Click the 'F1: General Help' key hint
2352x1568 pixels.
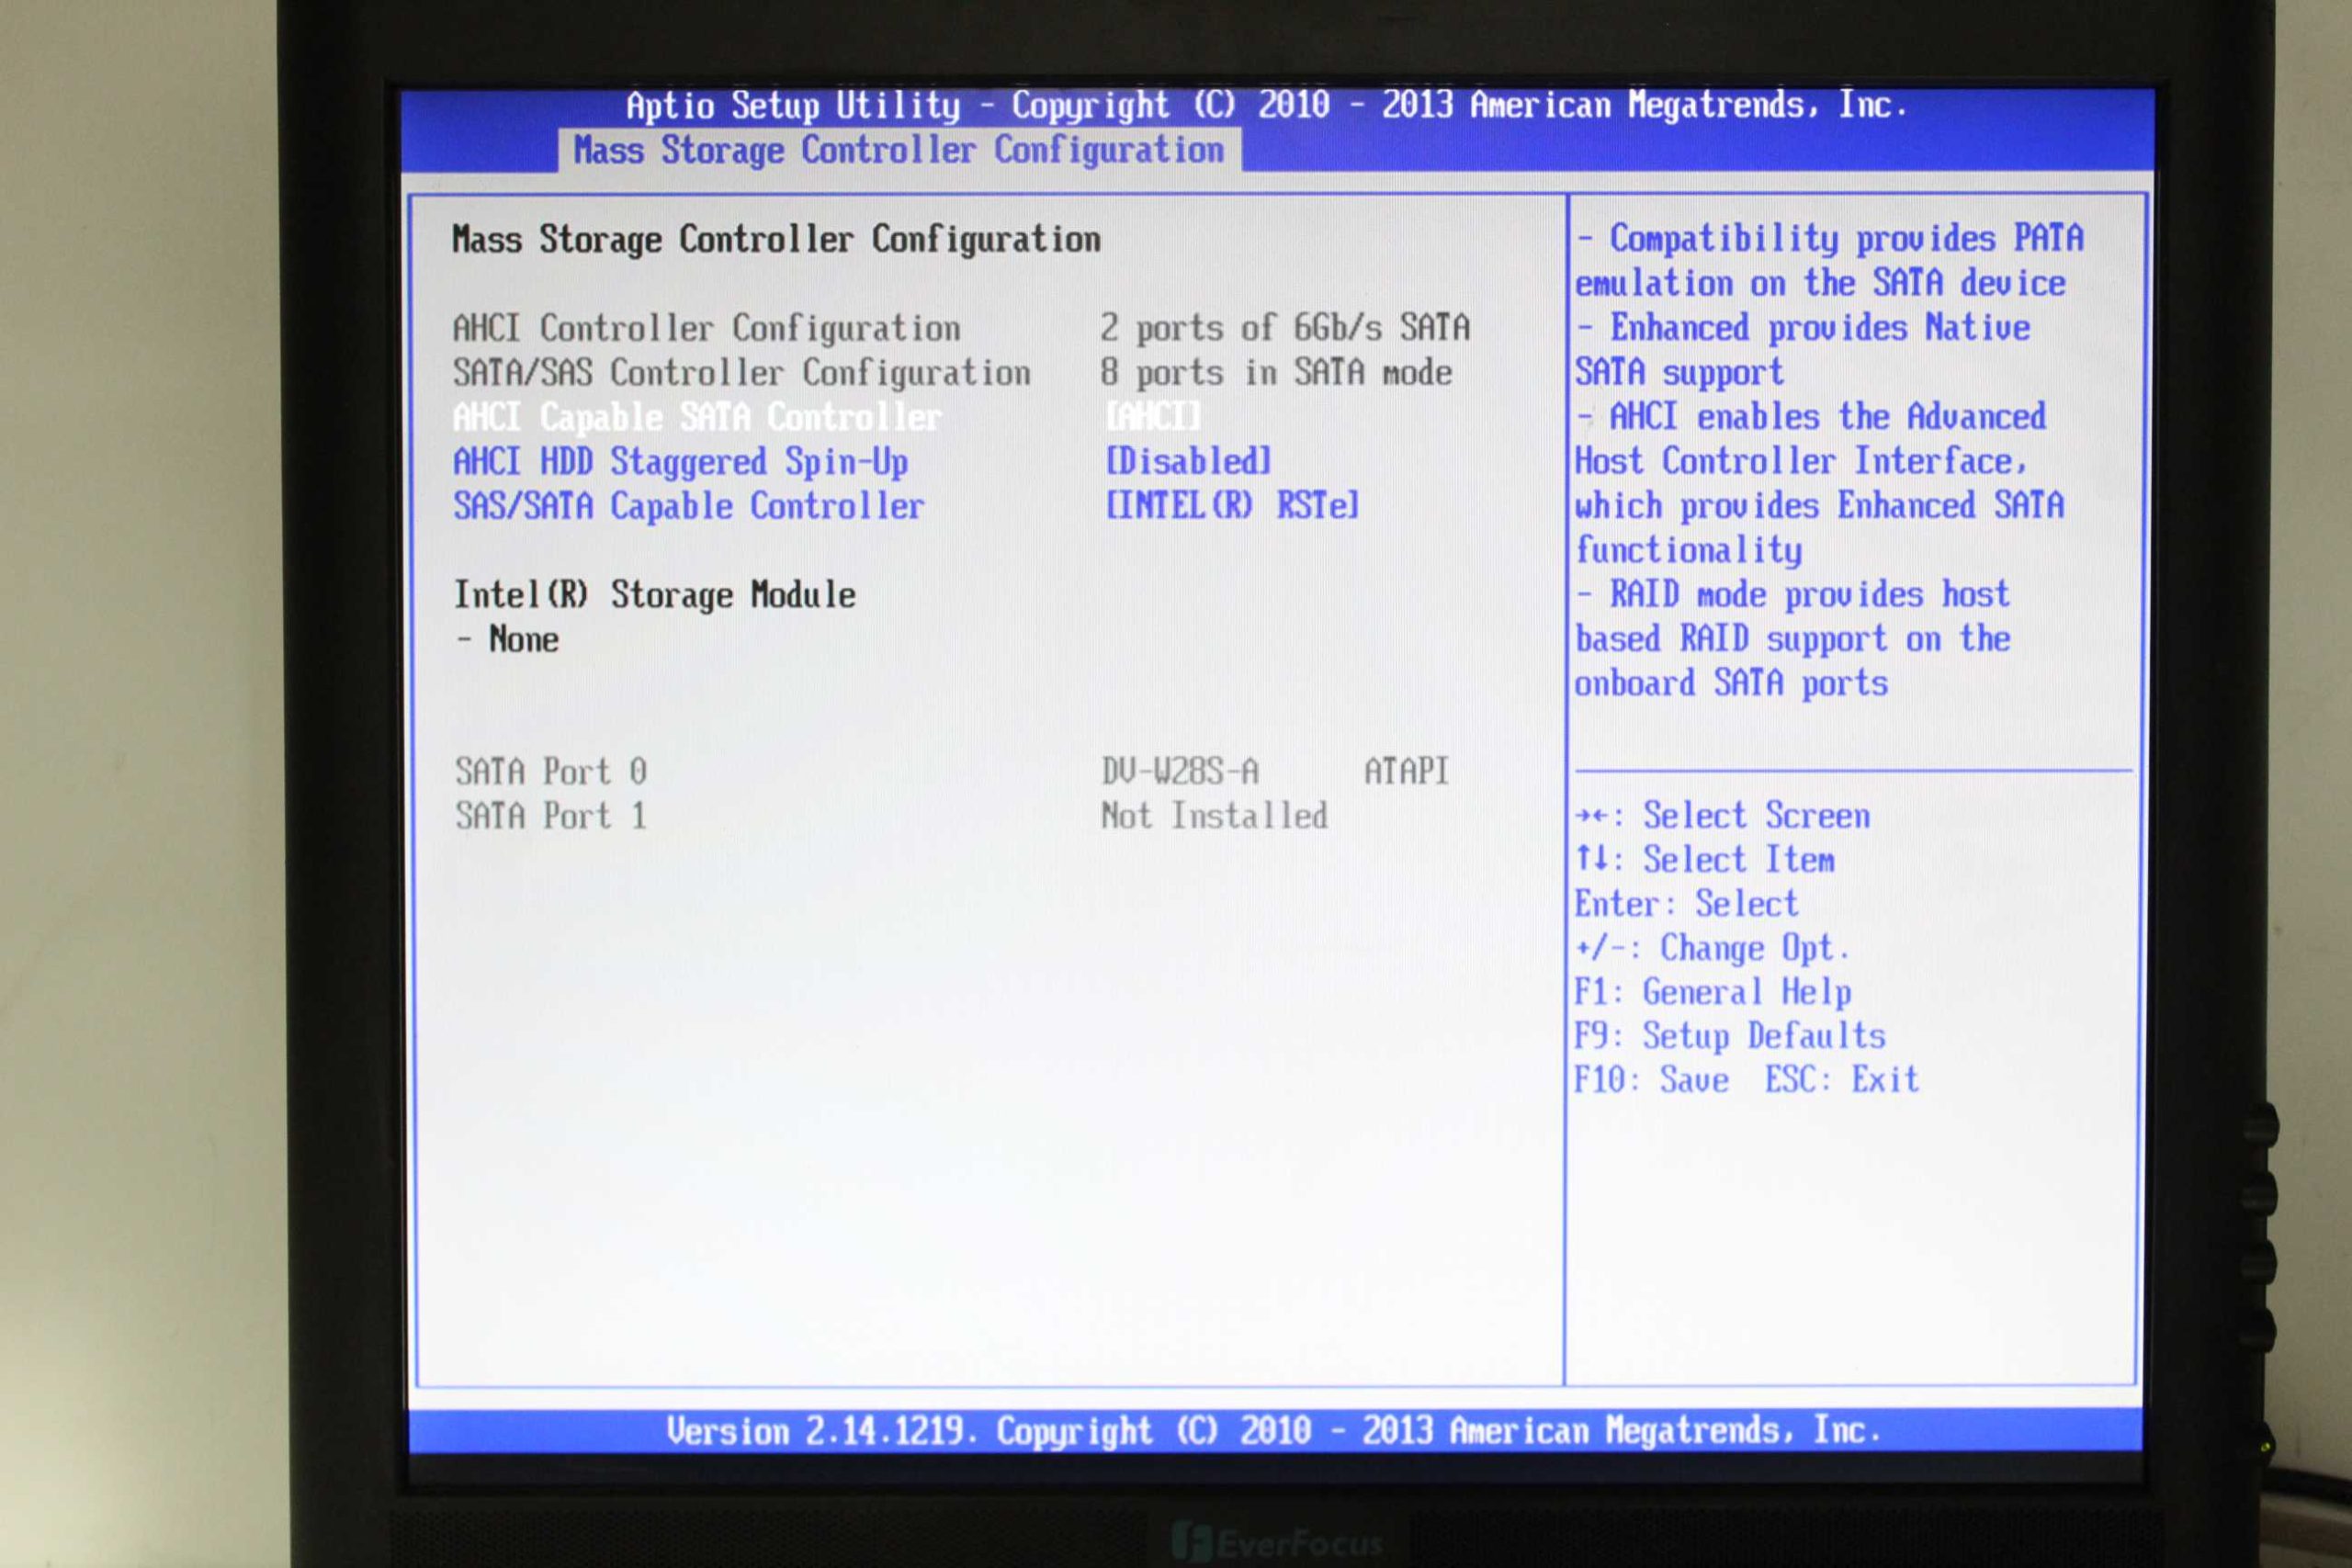(1713, 992)
